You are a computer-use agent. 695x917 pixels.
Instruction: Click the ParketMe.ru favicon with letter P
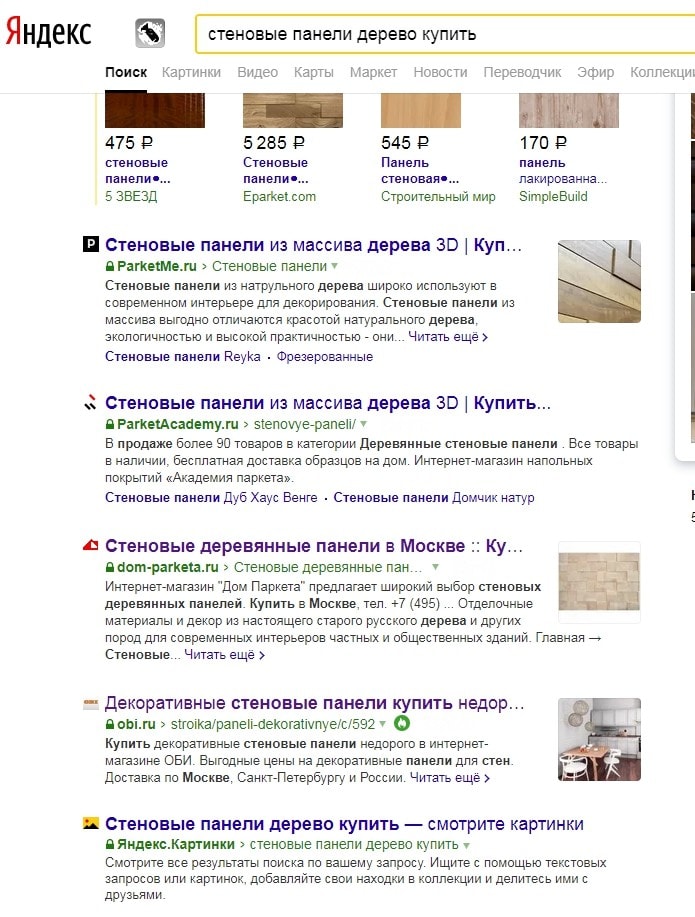click(x=91, y=244)
